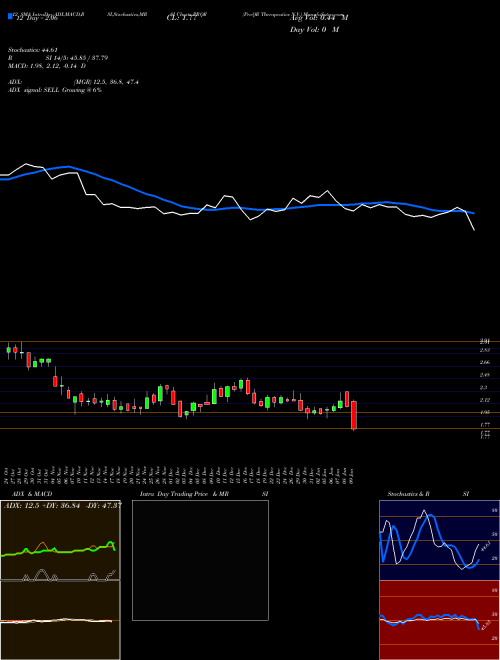Click the 'ADX signal: SELL Growing @ 6%' text
The height and width of the screenshot is (660, 500).
click(55, 90)
